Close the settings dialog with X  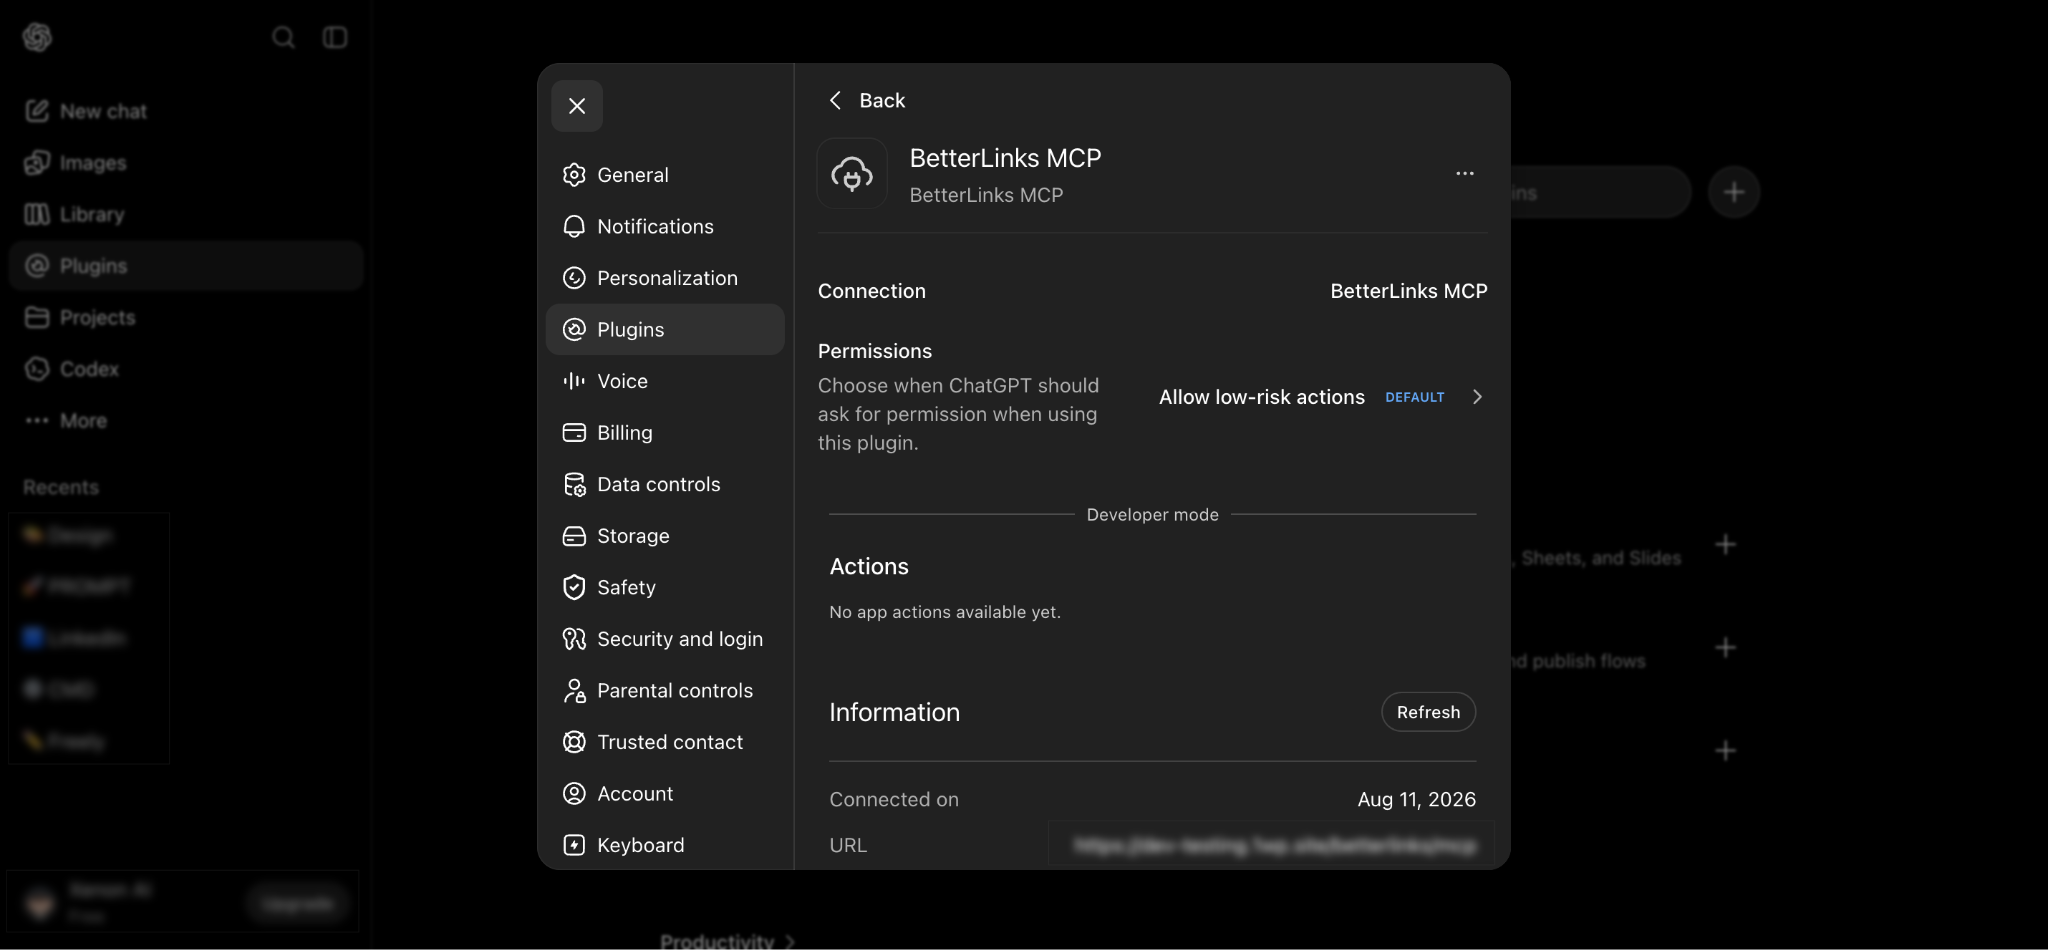[x=577, y=106]
